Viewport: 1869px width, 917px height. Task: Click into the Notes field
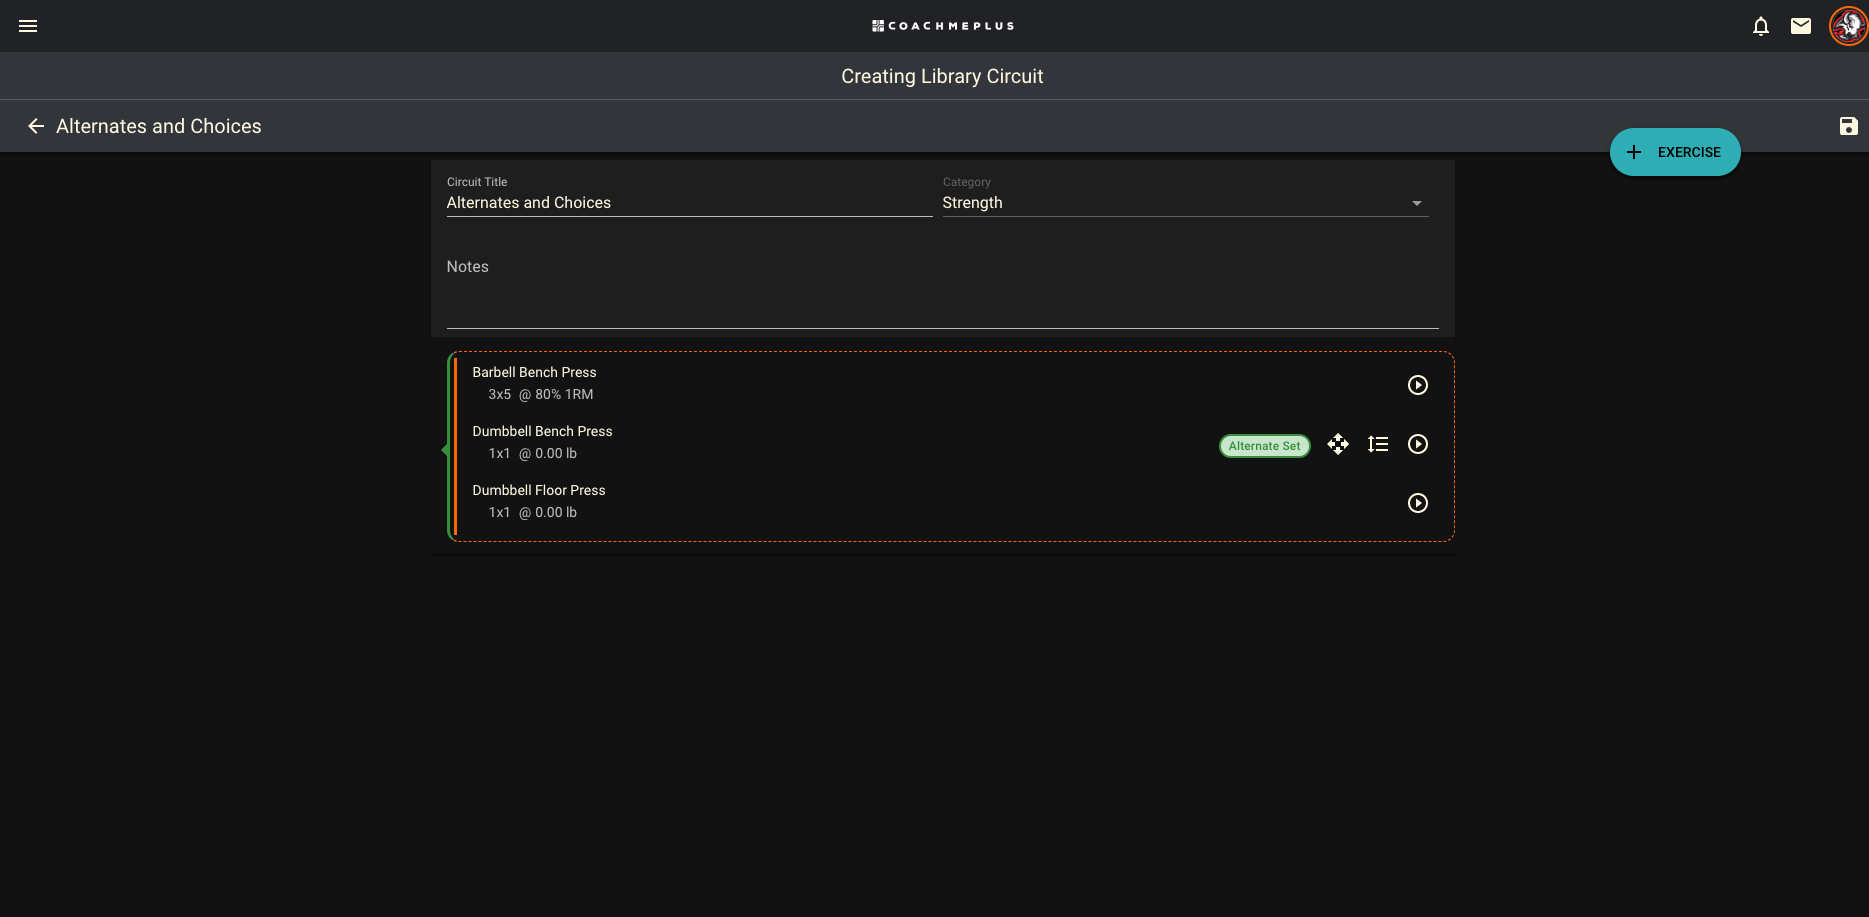pos(942,290)
